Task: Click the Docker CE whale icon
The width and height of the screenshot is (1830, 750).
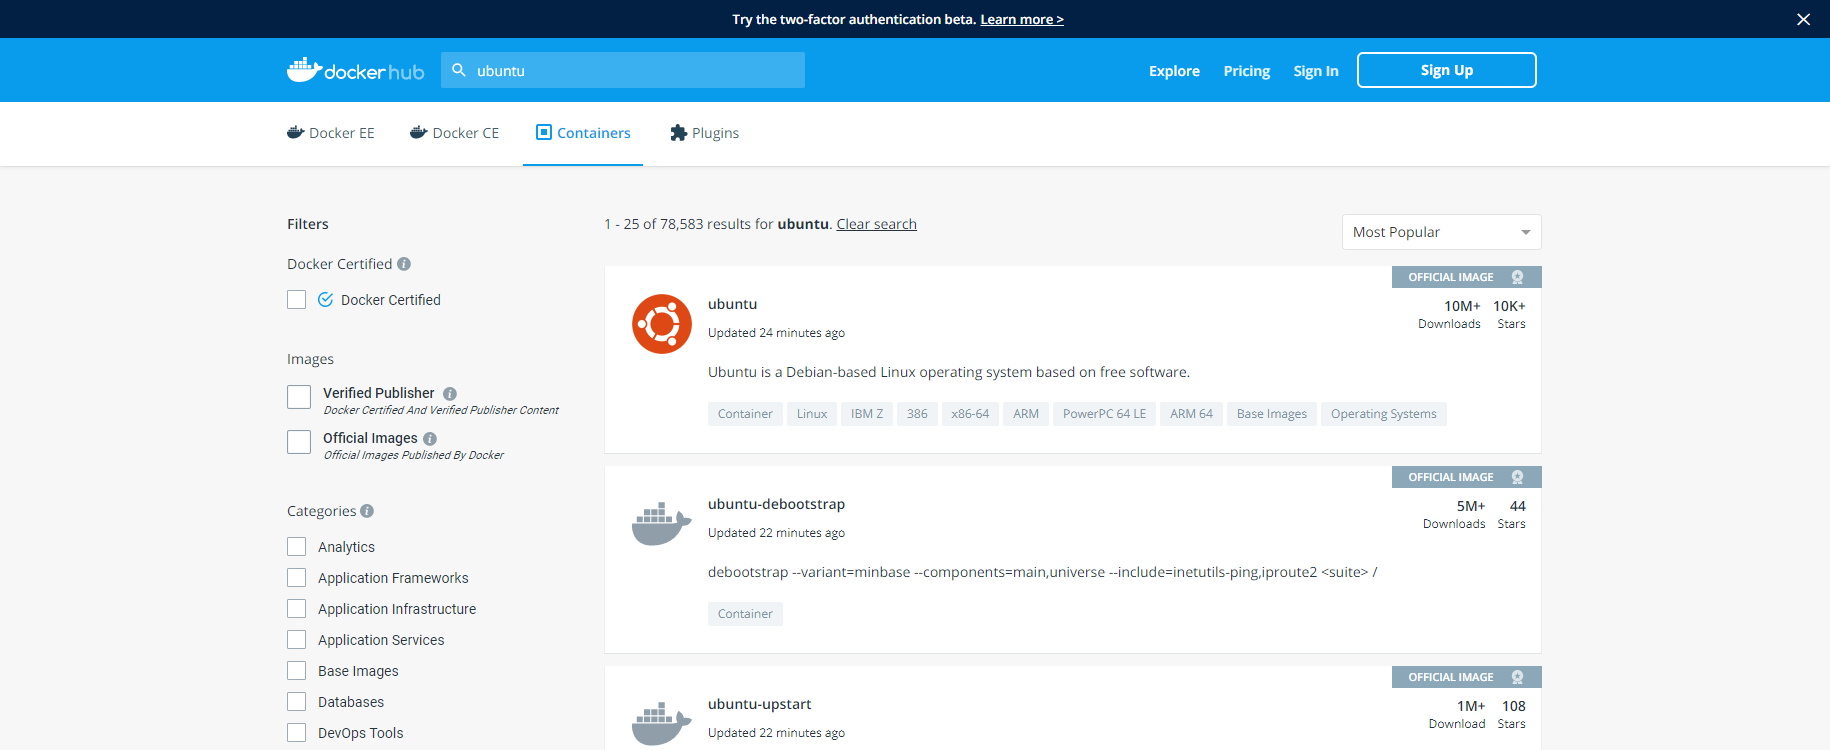Action: pyautogui.click(x=418, y=132)
